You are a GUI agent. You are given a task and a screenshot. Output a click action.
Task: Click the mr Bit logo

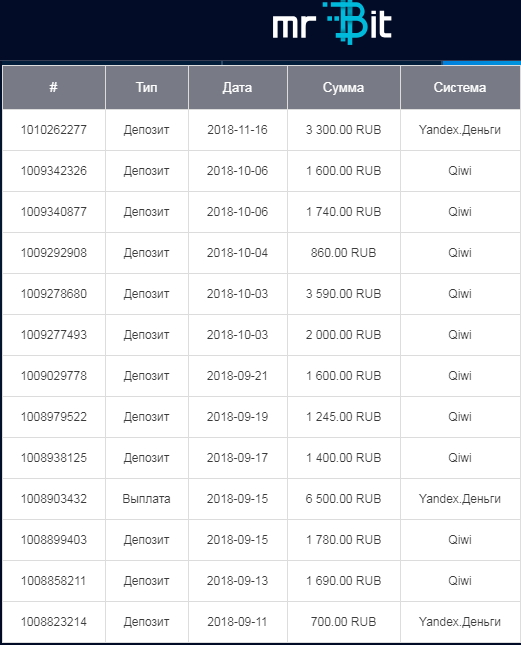pos(332,23)
